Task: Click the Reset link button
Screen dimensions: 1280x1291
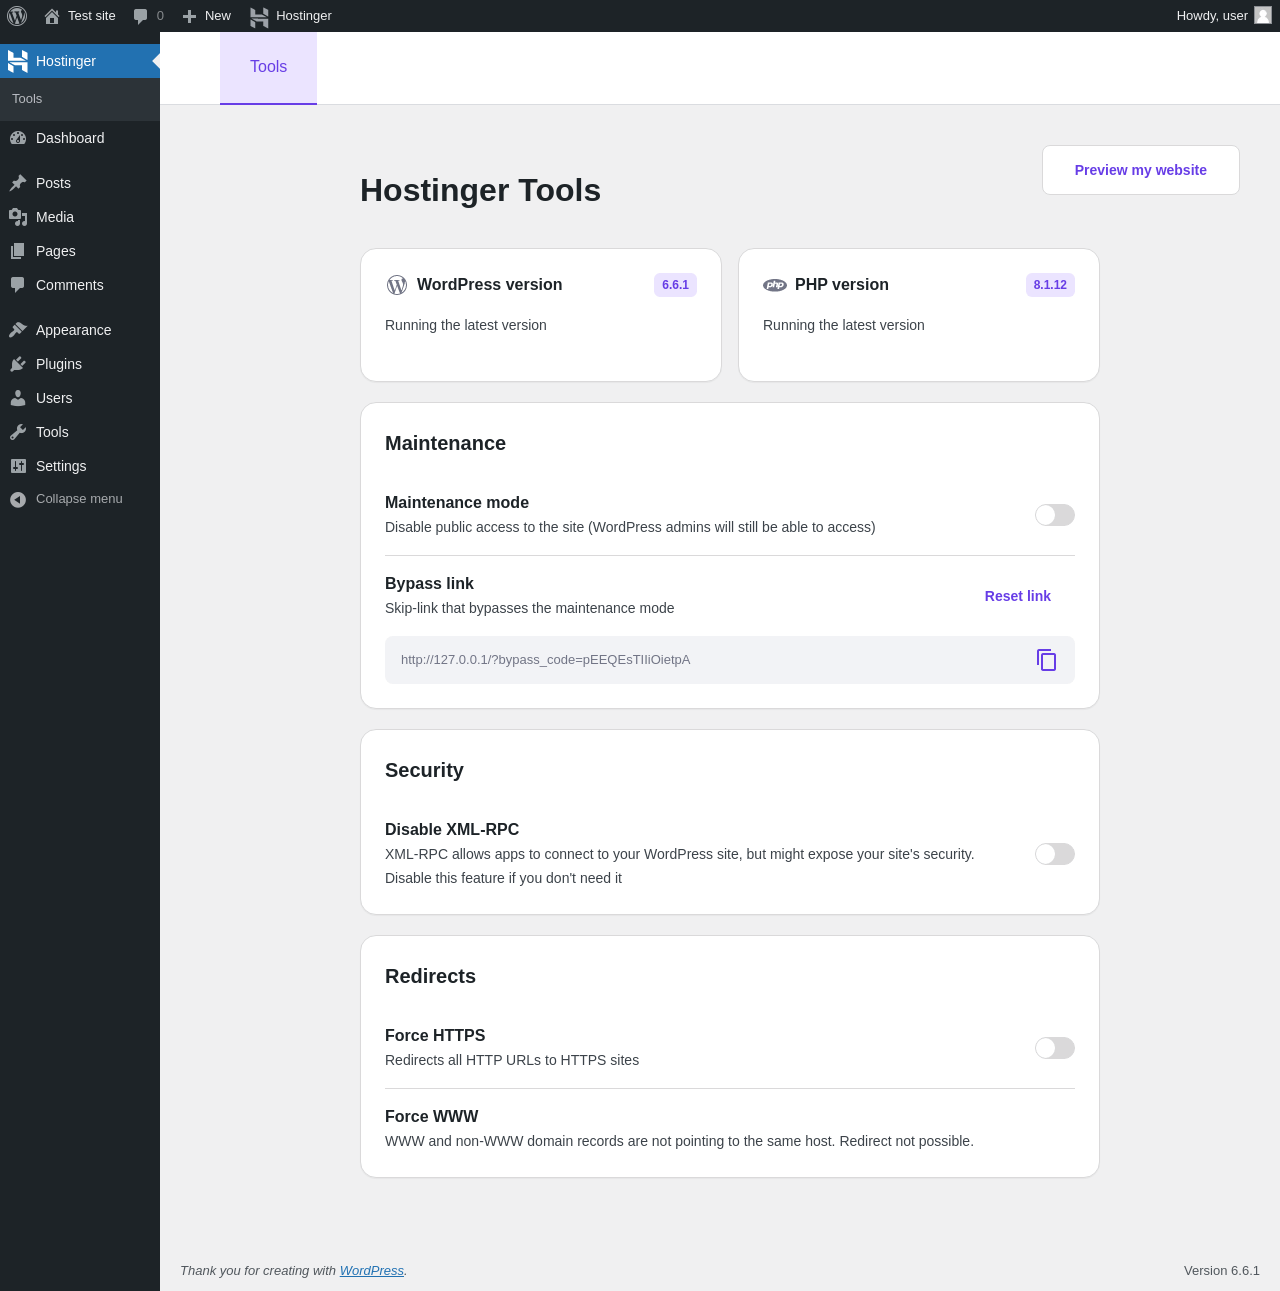Action: coord(1018,596)
